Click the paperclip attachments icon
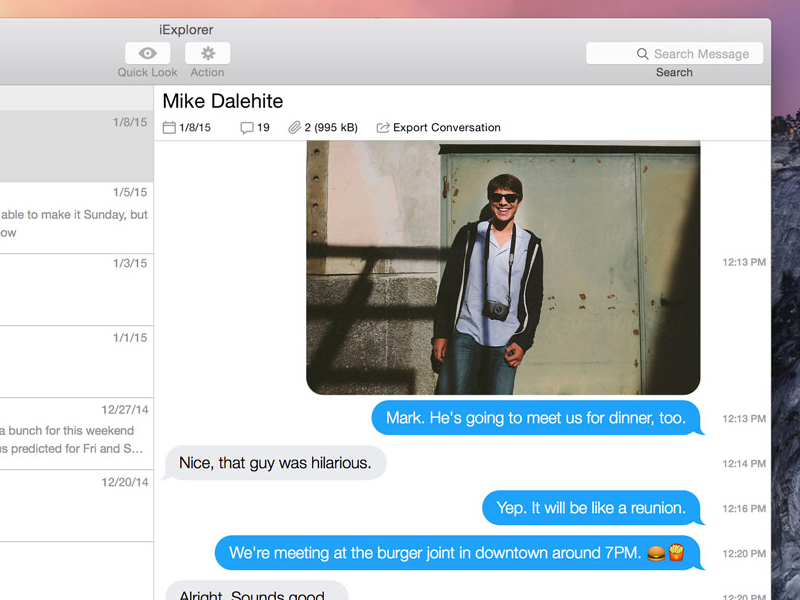Screen dimensions: 800x600 click(x=294, y=128)
